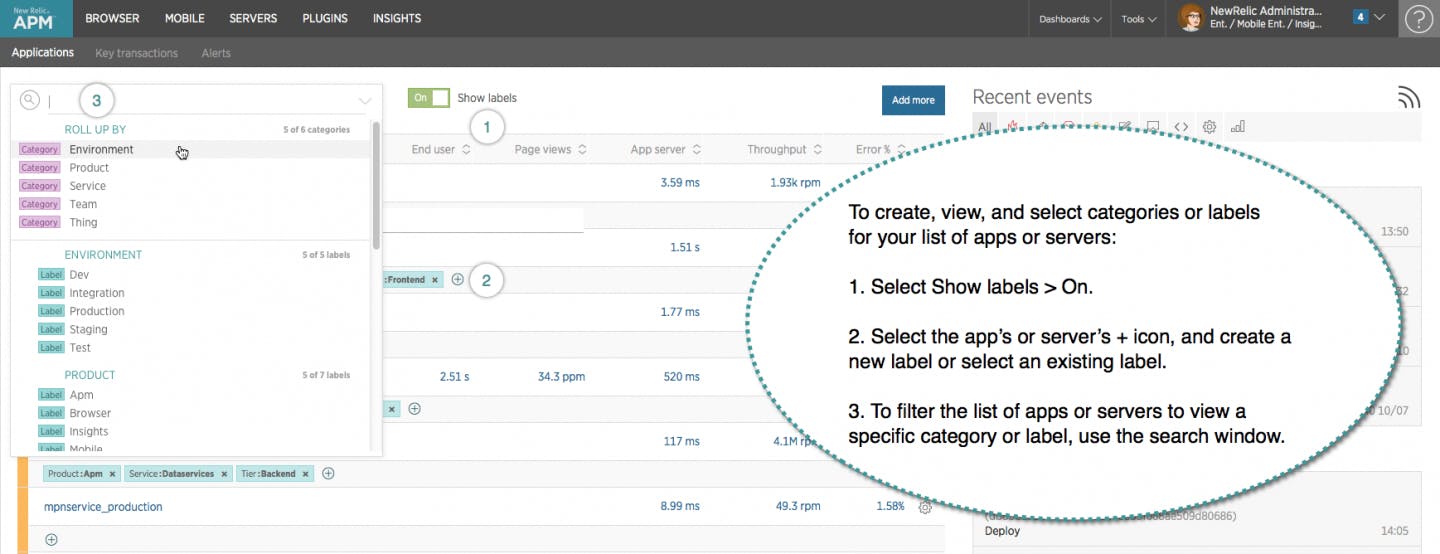Click the label list scrollbar

click(376, 185)
